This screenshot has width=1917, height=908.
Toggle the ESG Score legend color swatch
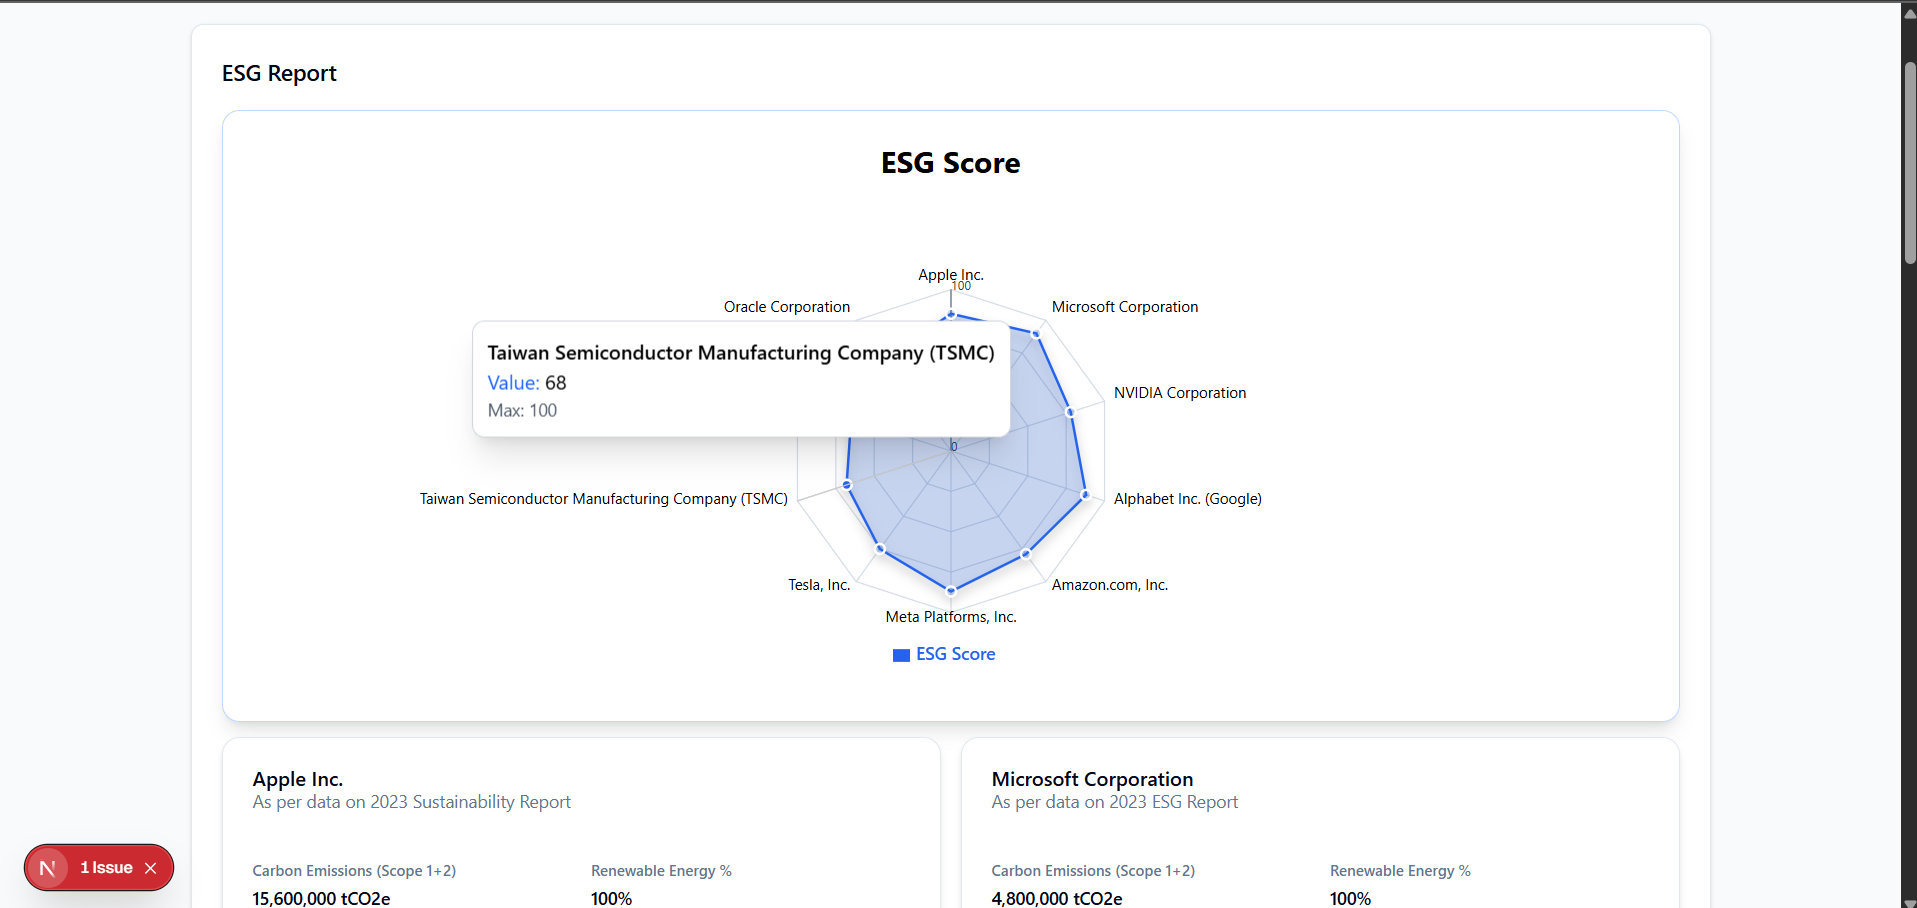coord(901,655)
